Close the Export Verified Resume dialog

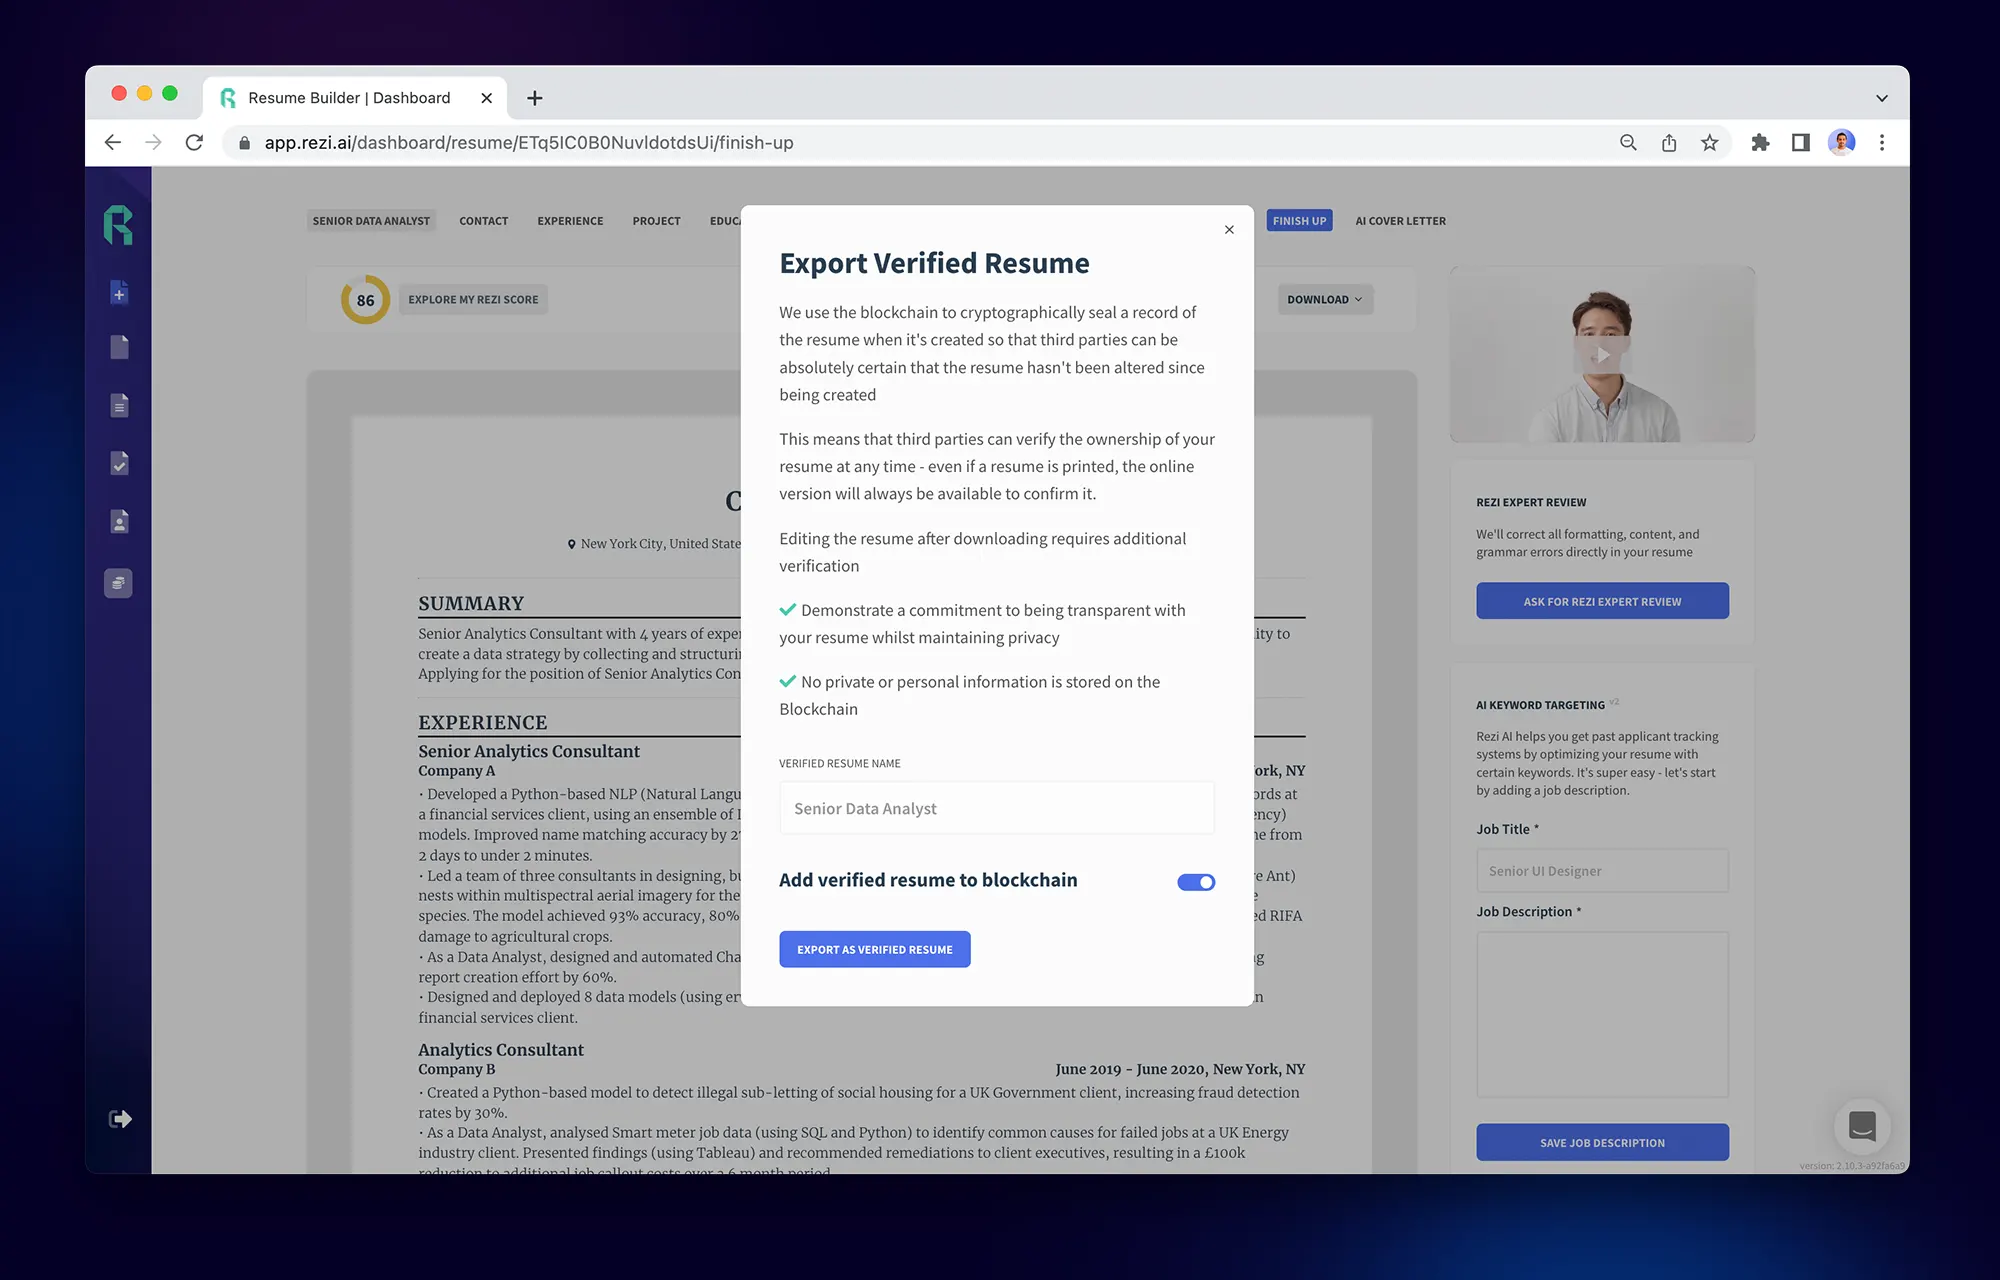[x=1229, y=230]
